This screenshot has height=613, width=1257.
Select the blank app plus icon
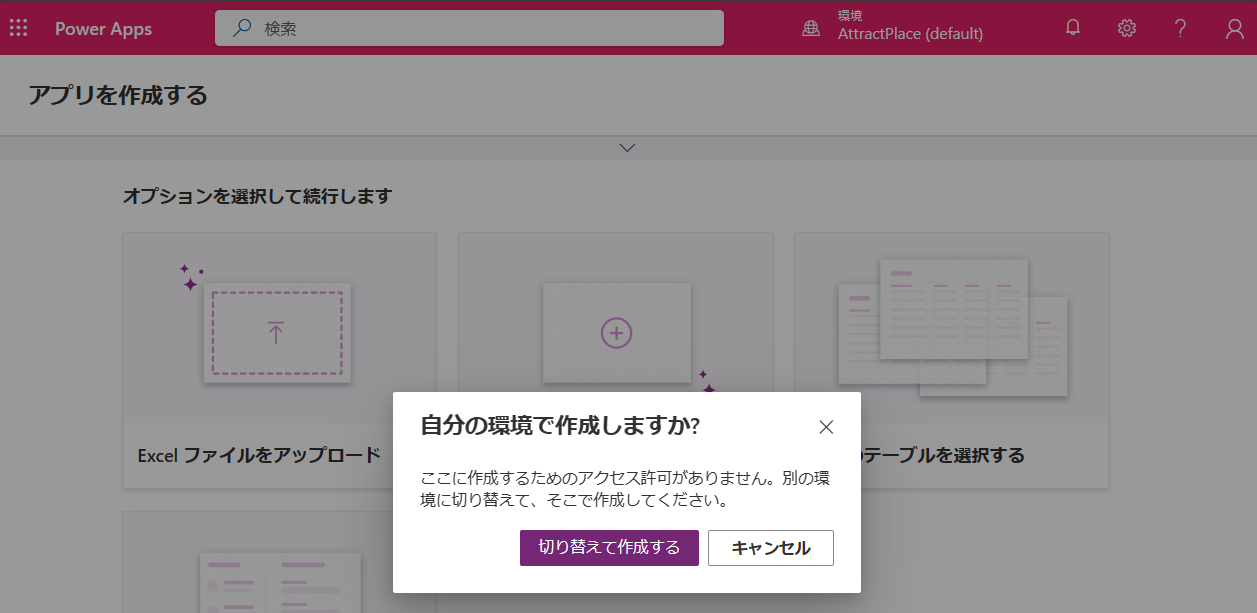tap(616, 330)
